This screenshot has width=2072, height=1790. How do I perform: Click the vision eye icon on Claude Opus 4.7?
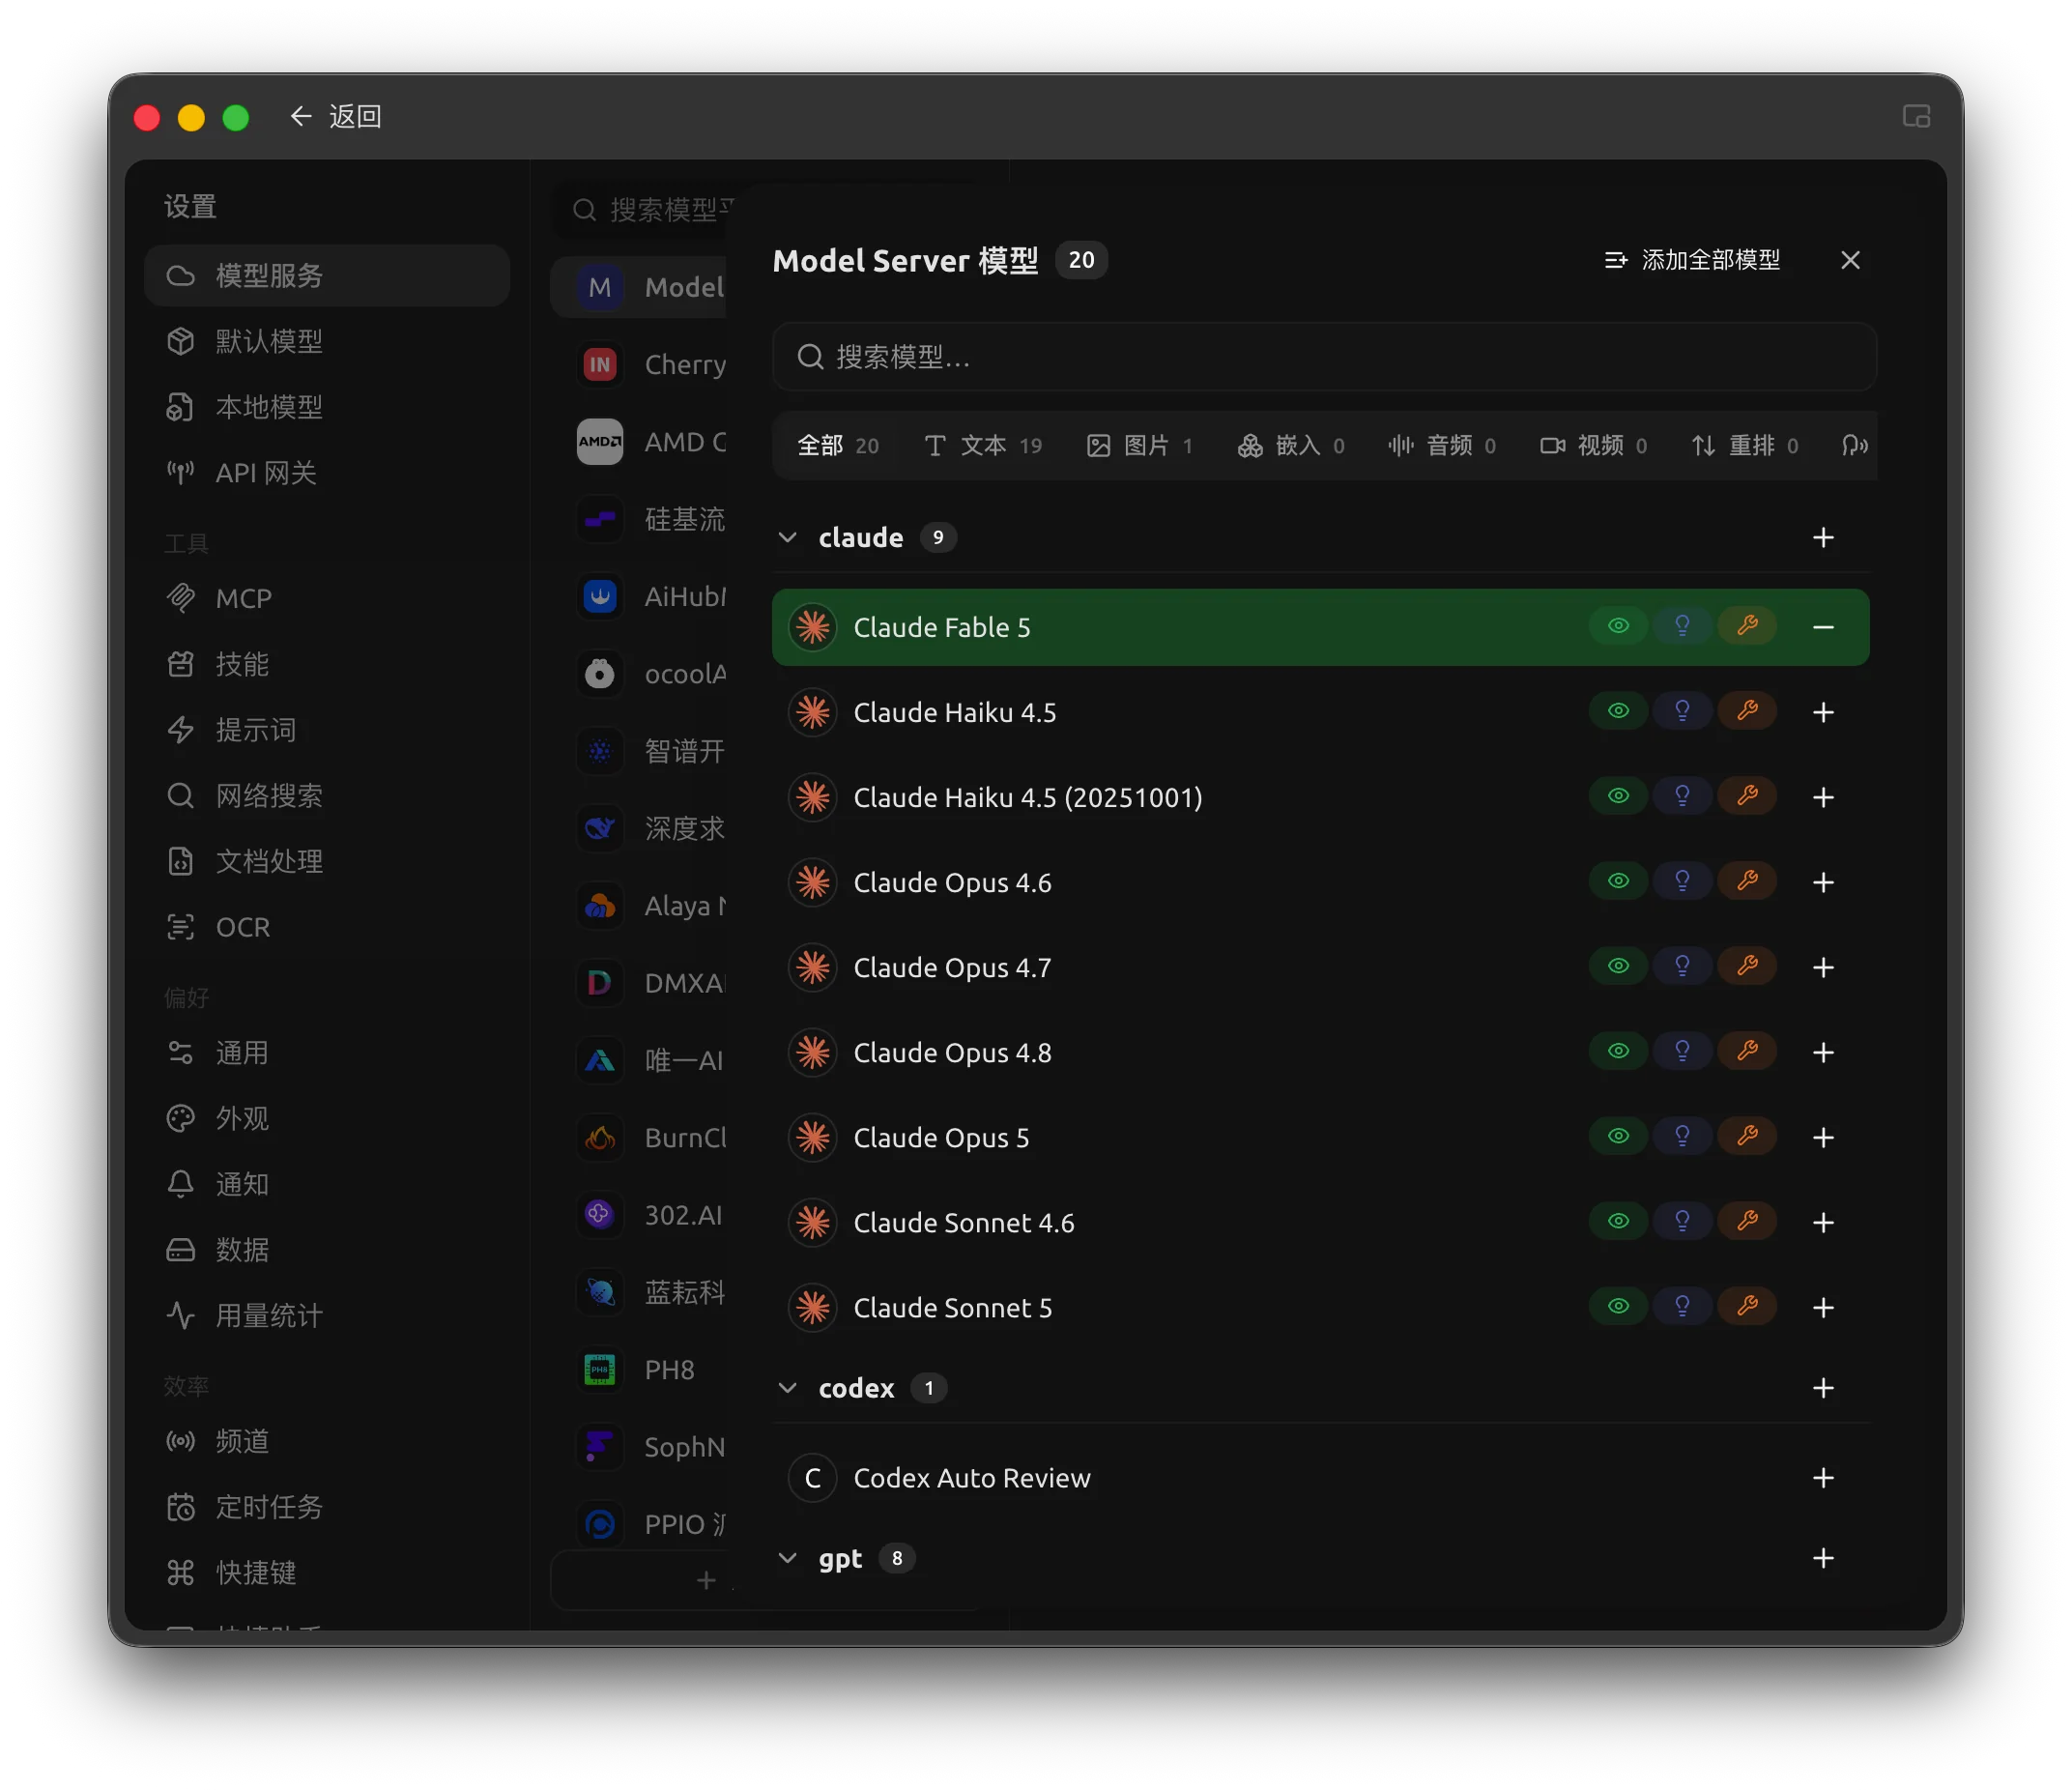[x=1618, y=966]
